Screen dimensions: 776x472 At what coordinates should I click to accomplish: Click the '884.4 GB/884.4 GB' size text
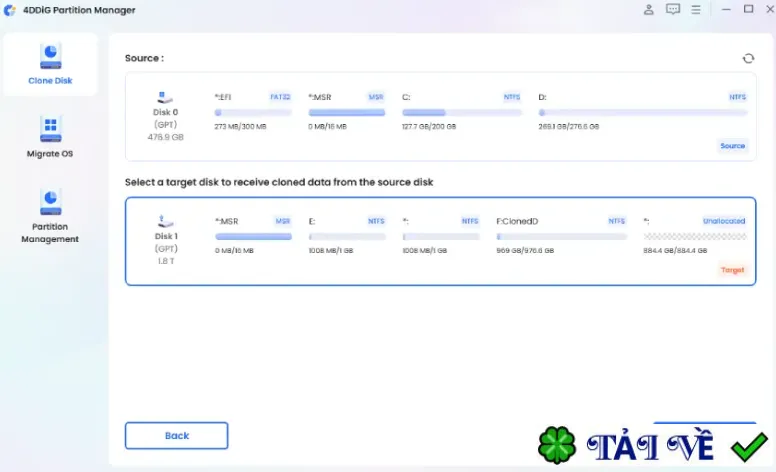[x=675, y=251]
